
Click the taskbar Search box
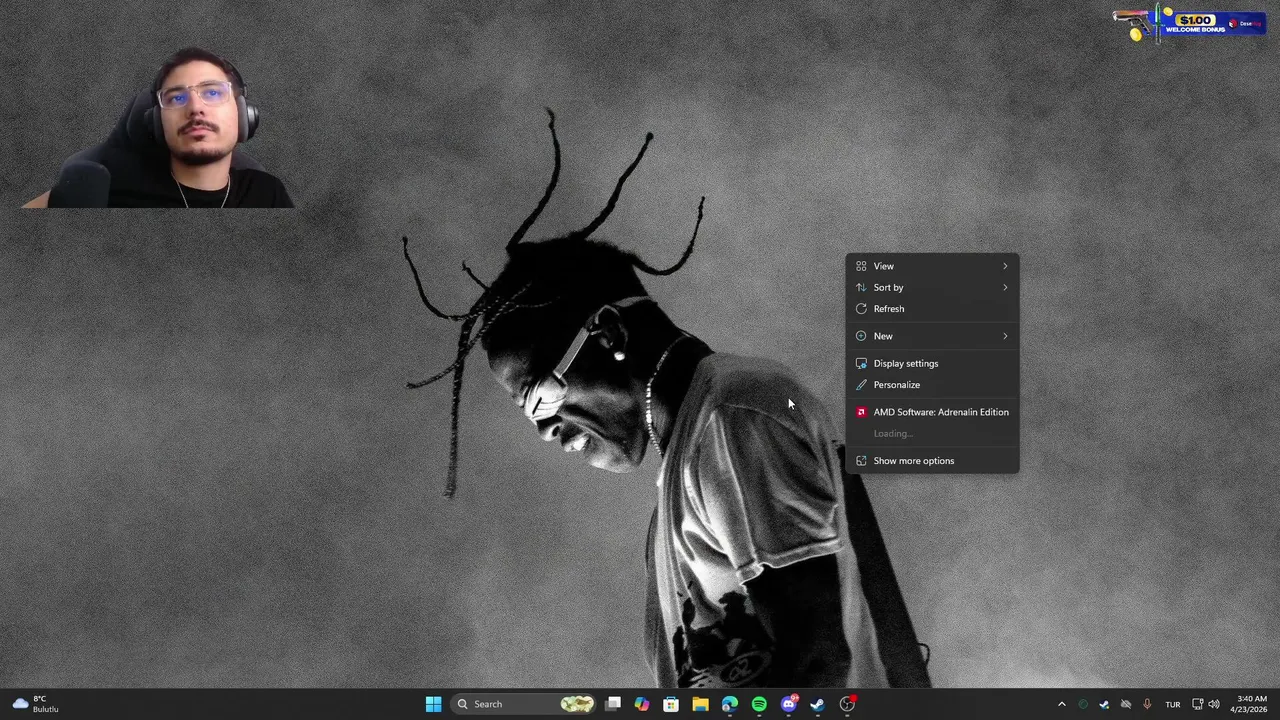coord(524,704)
